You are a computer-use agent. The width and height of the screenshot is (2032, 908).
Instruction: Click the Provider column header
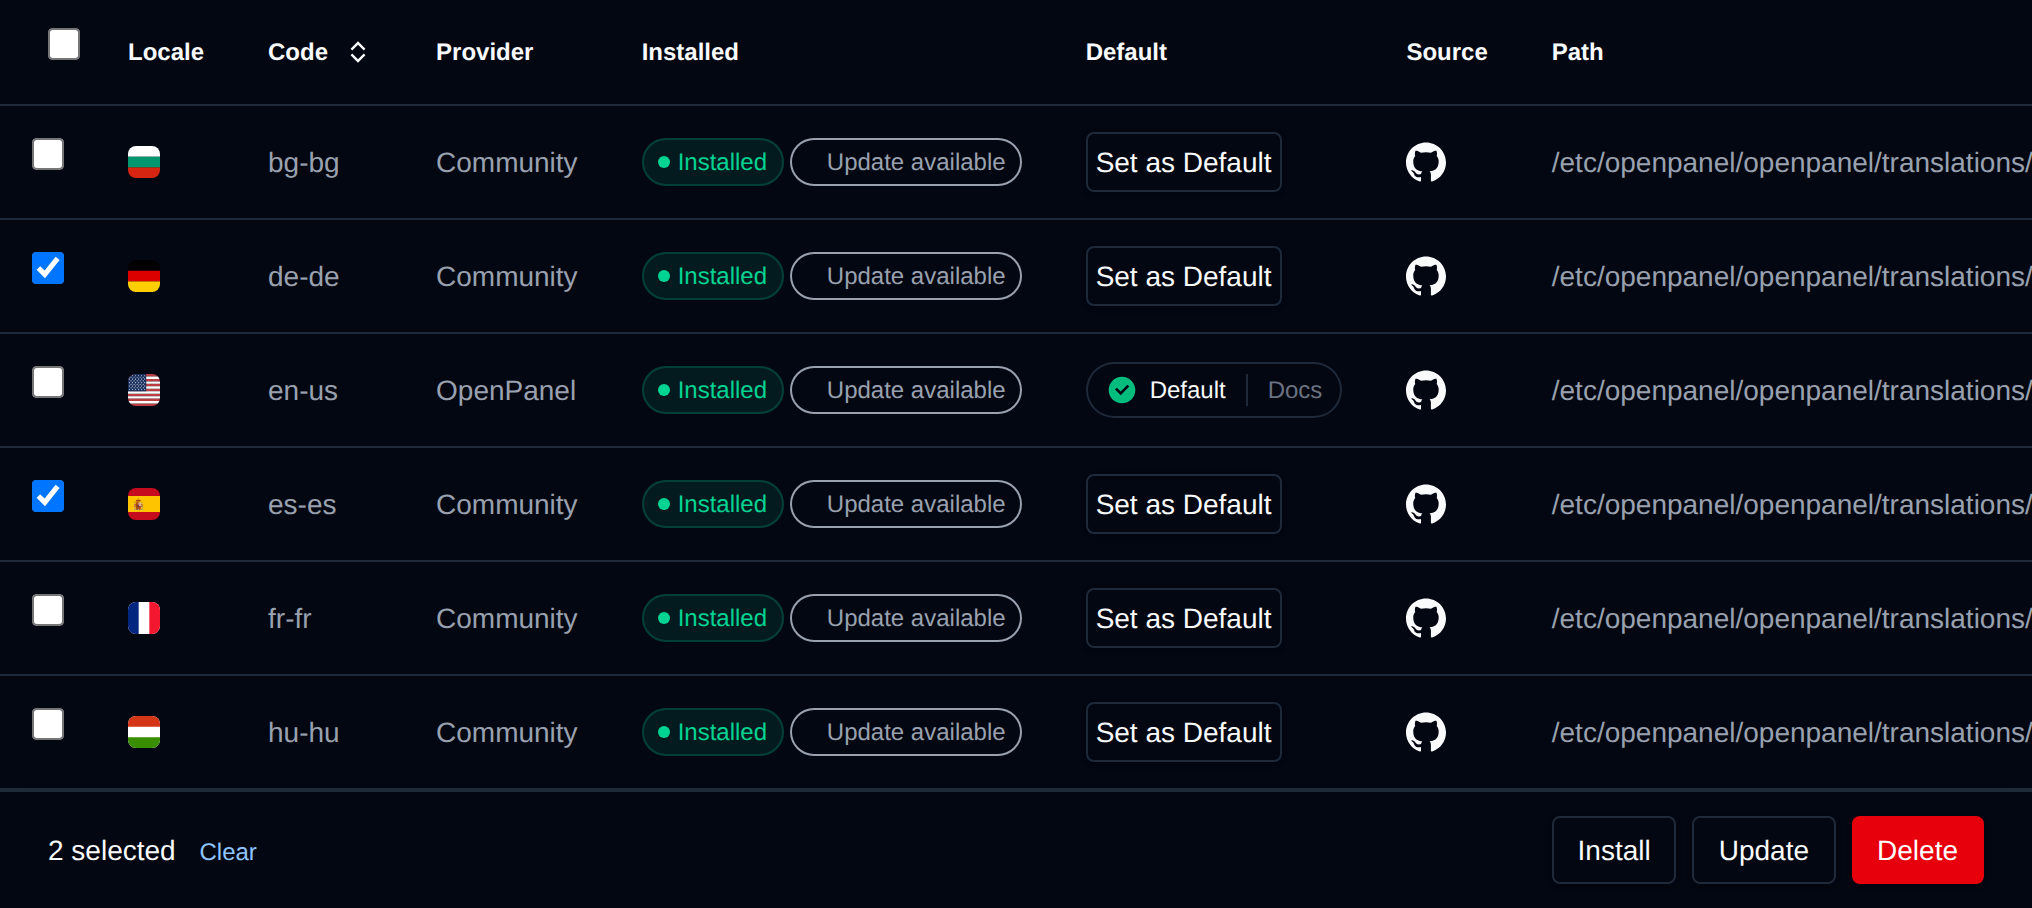[485, 52]
